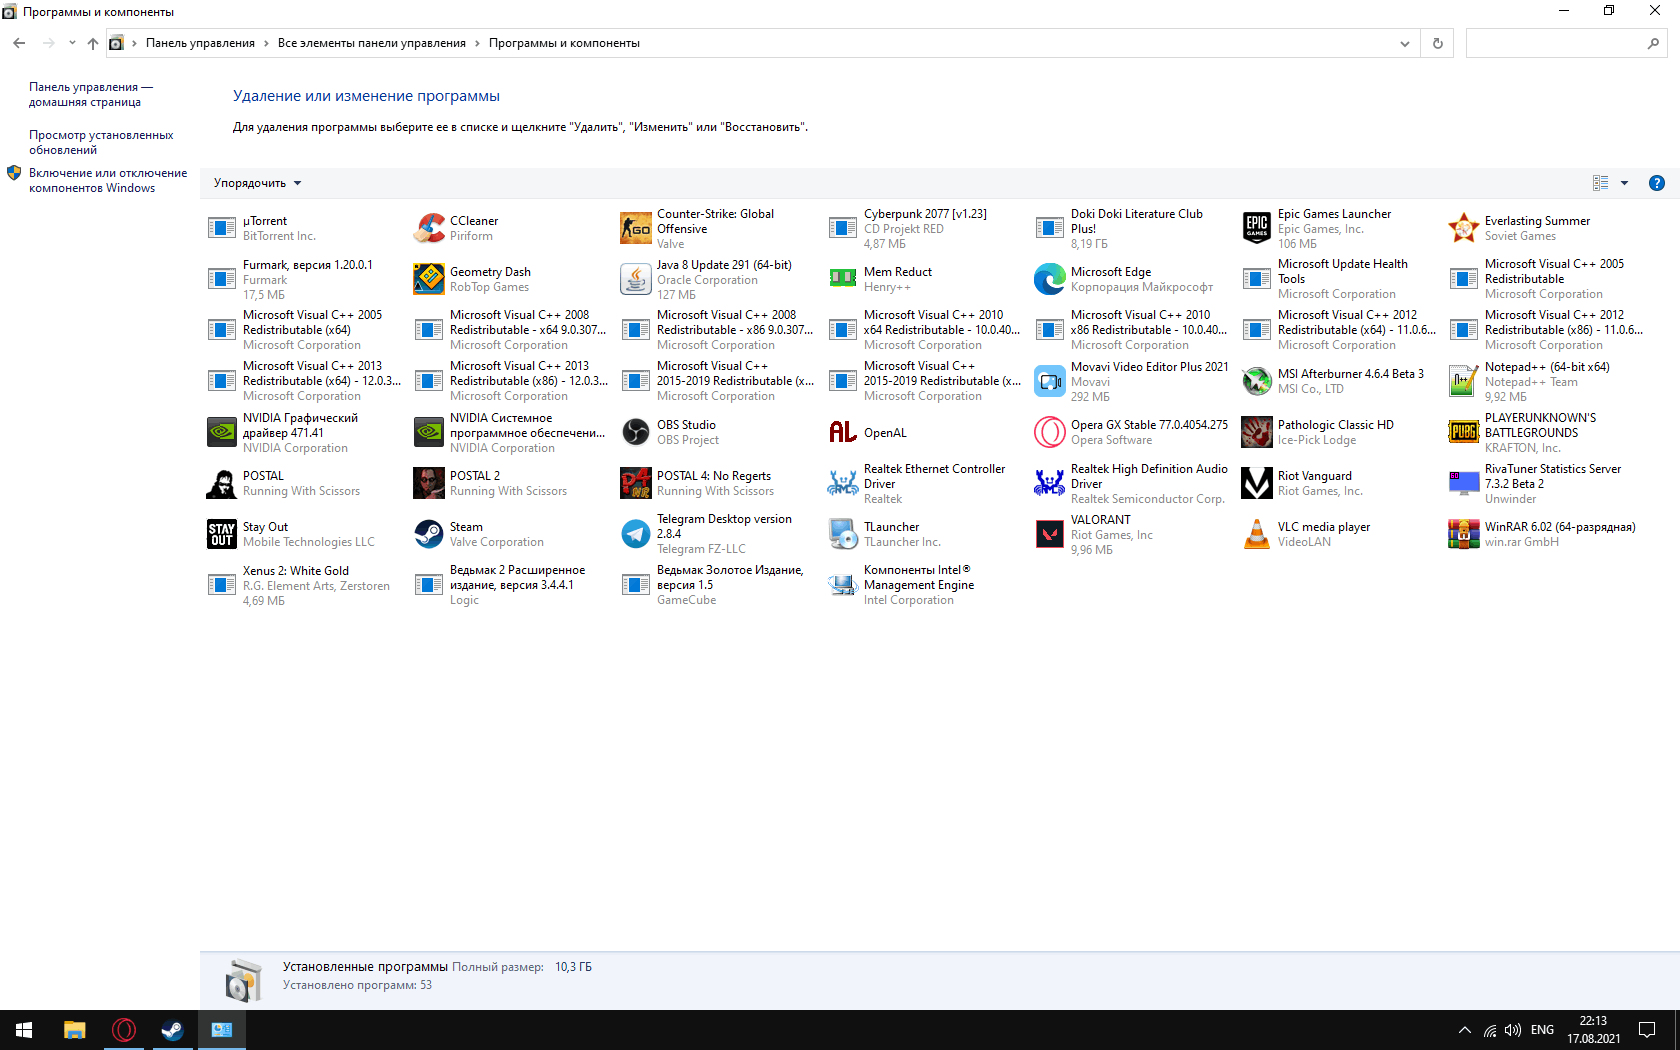Select the VALORANT icon
The image size is (1680, 1050).
point(1050,534)
